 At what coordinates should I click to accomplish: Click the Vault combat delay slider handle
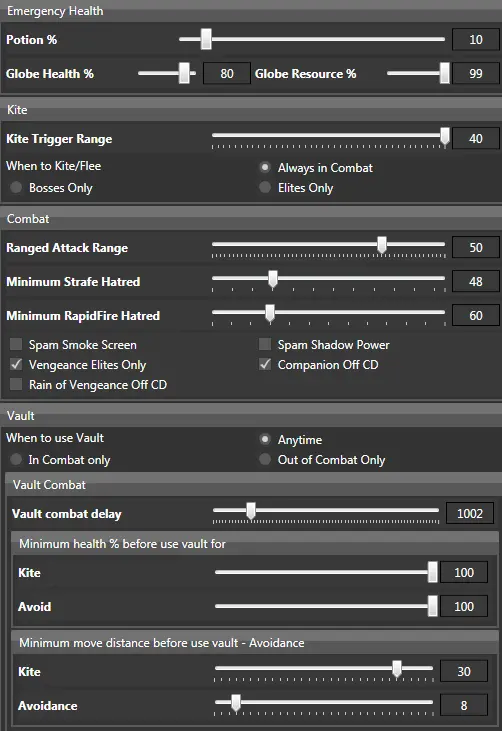(251, 511)
